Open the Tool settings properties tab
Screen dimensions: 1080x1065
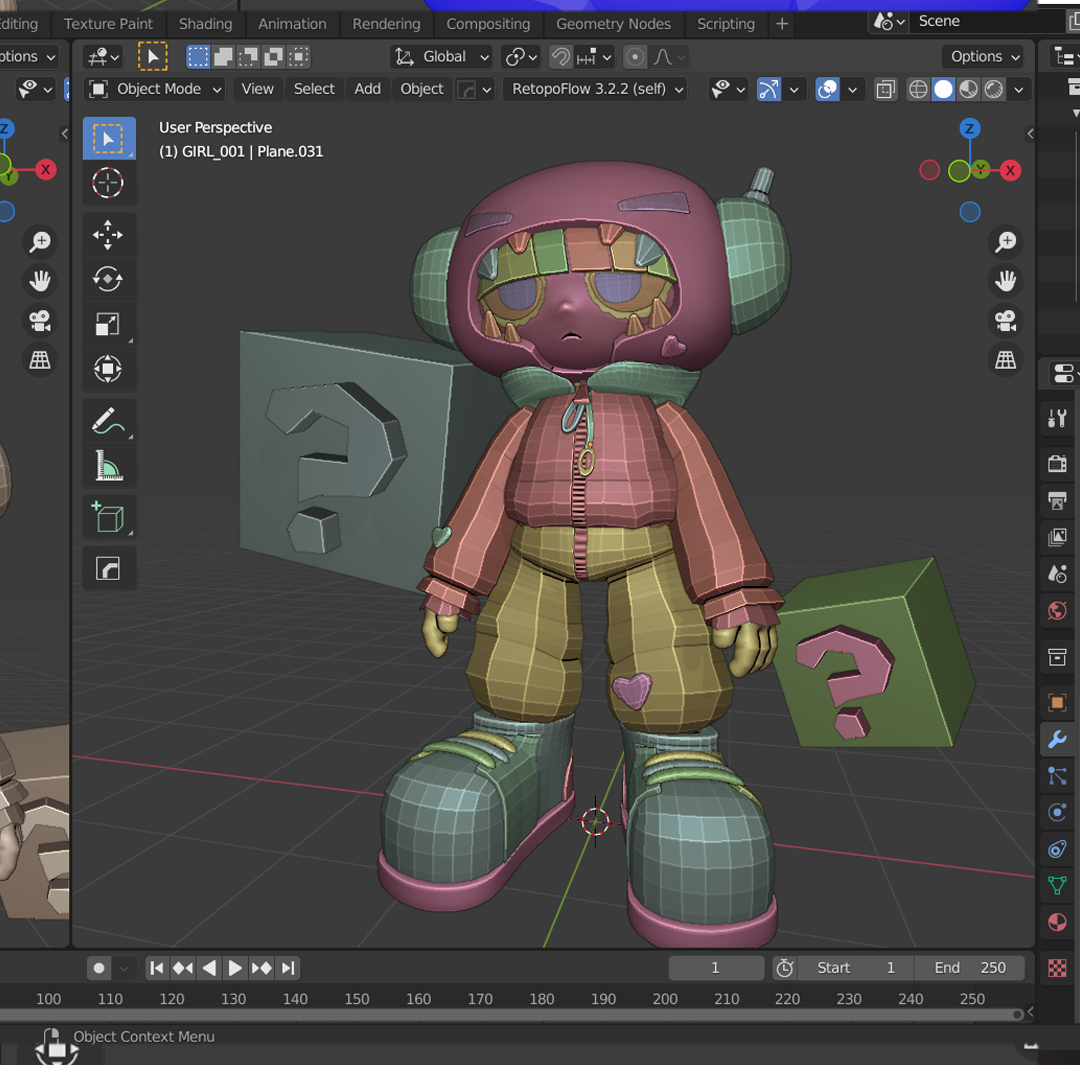pyautogui.click(x=1057, y=417)
